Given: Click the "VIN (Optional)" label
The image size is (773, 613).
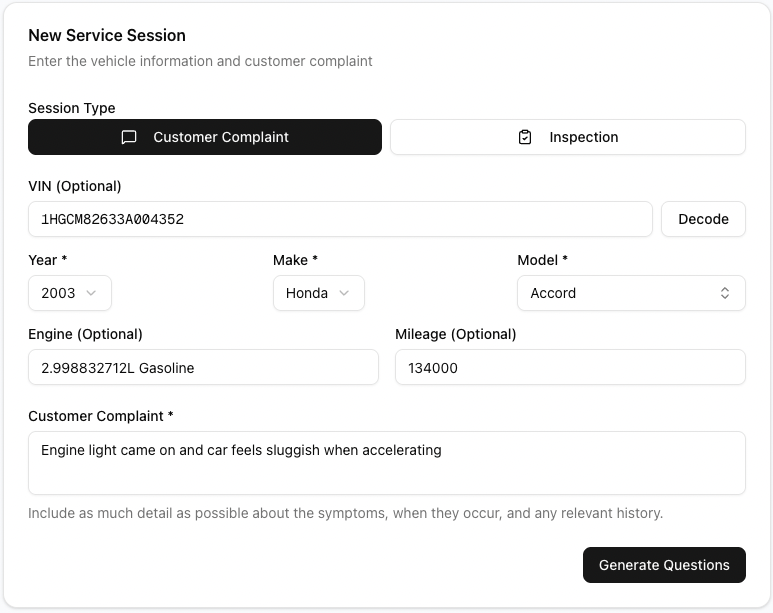Looking at the screenshot, I should pos(75,186).
